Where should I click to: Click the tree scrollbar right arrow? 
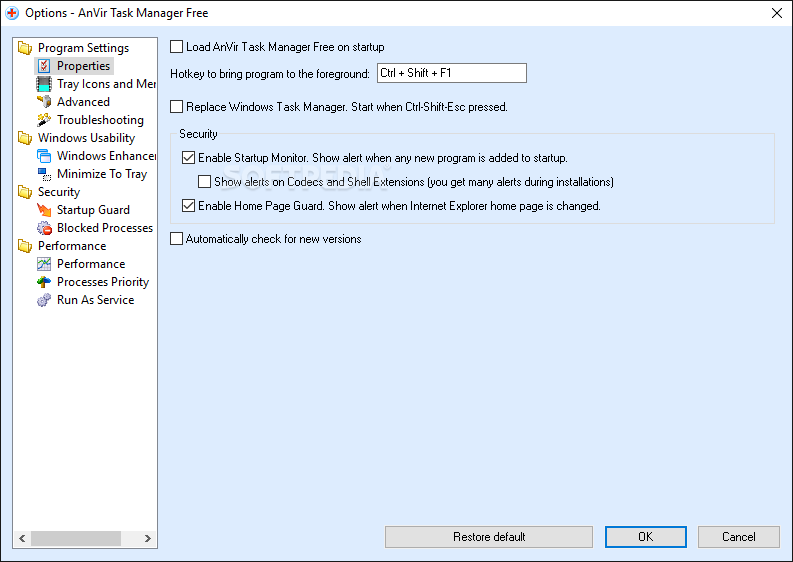[148, 538]
